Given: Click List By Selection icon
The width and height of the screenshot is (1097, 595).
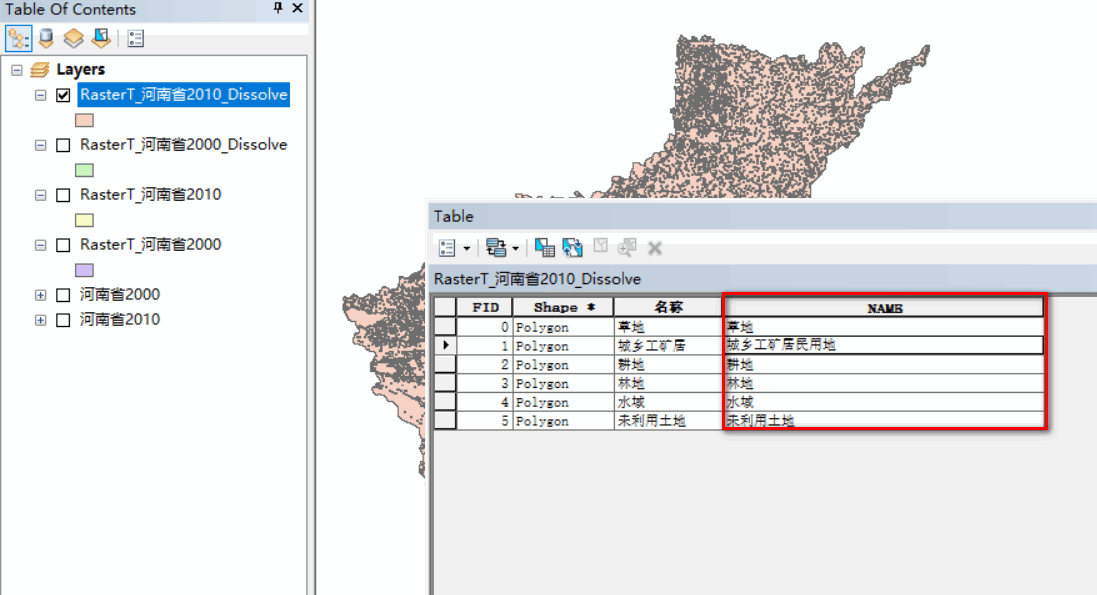Looking at the screenshot, I should (101, 38).
